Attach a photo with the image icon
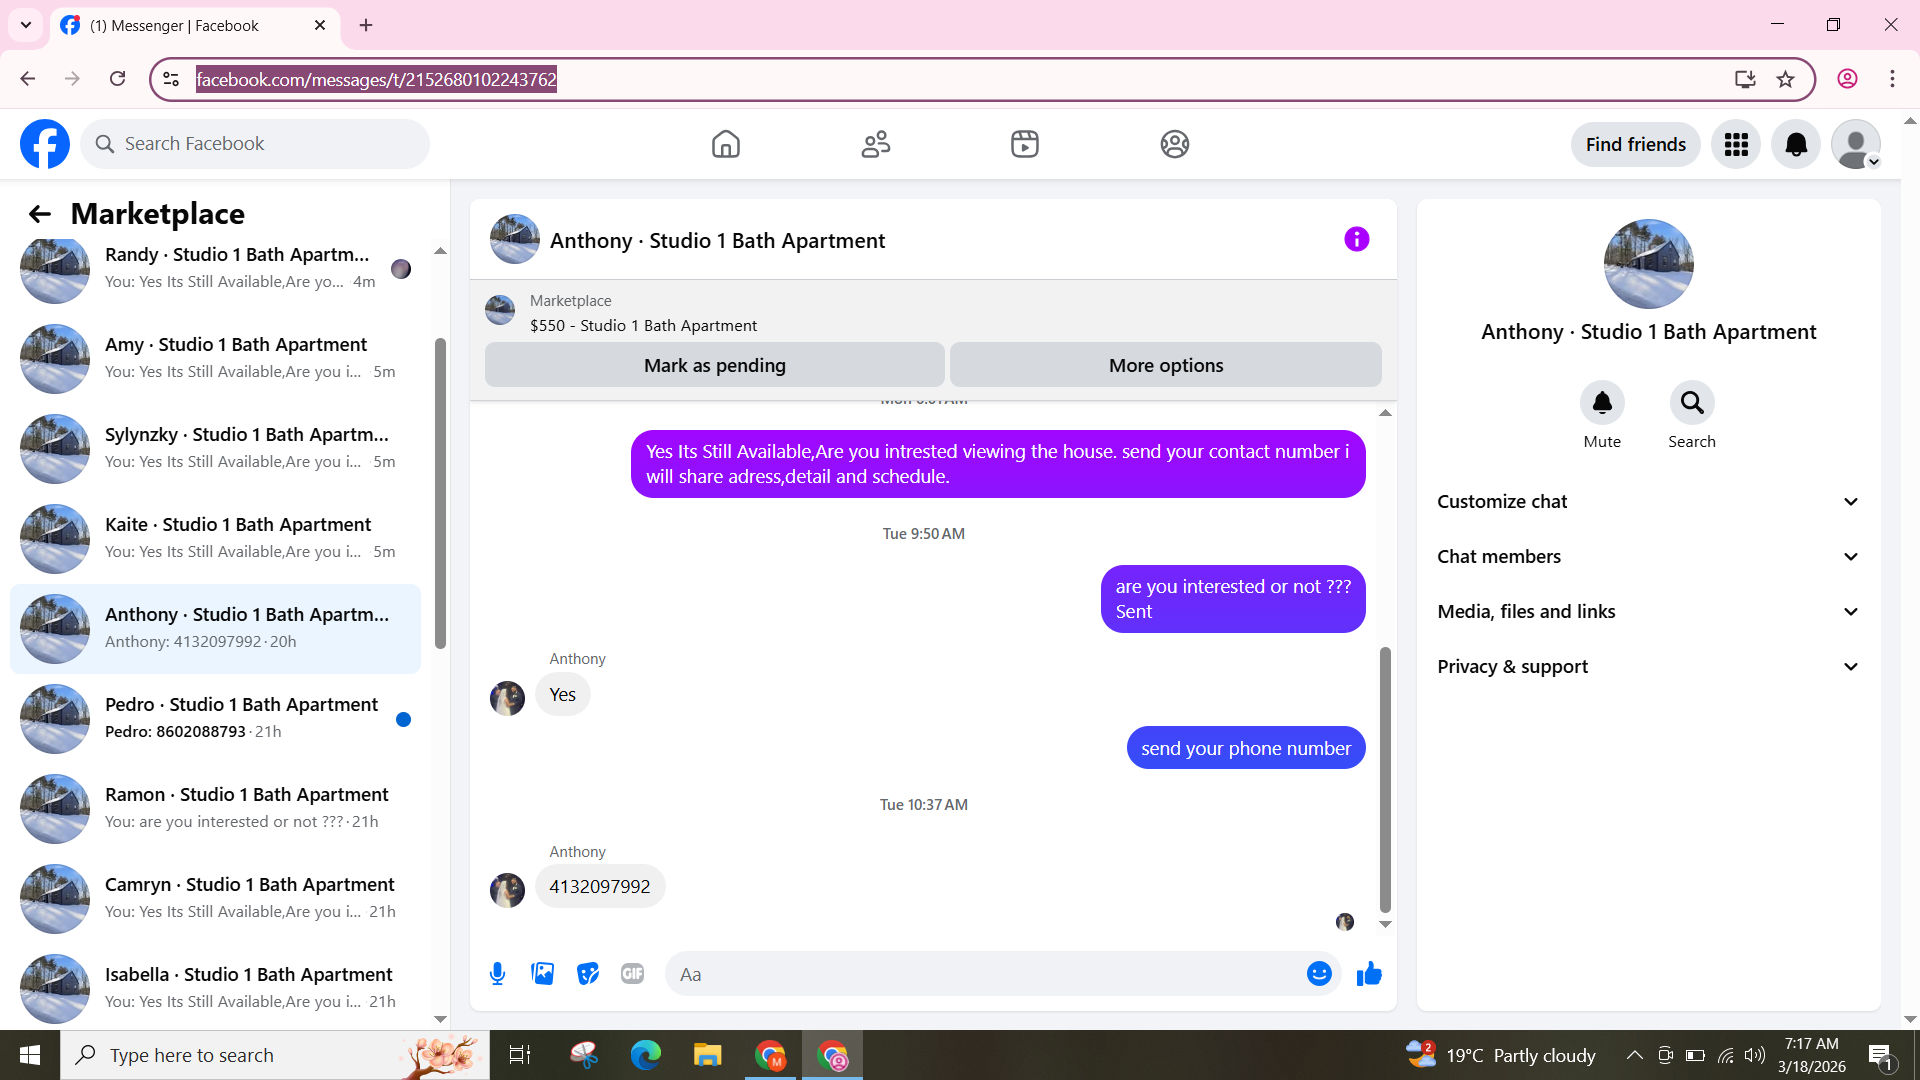The width and height of the screenshot is (1920, 1080). click(x=542, y=974)
